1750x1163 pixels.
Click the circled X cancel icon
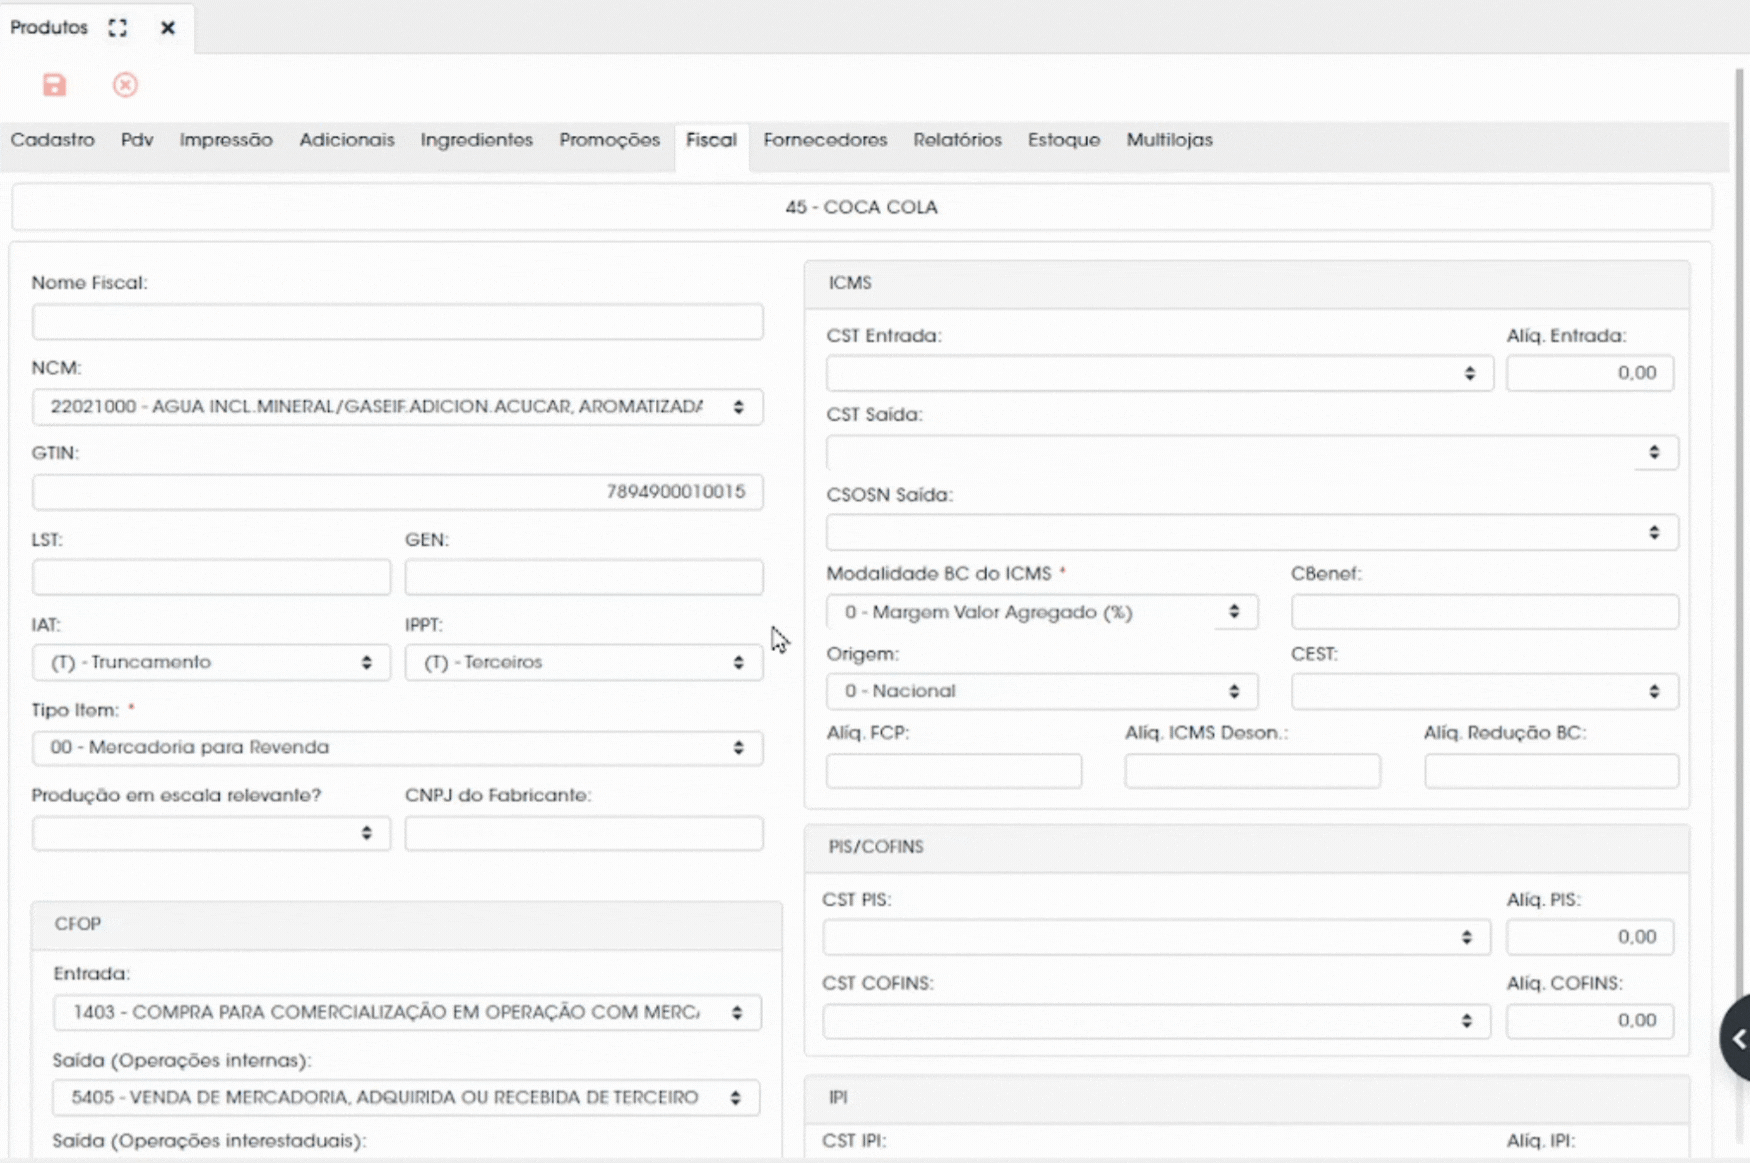click(125, 85)
